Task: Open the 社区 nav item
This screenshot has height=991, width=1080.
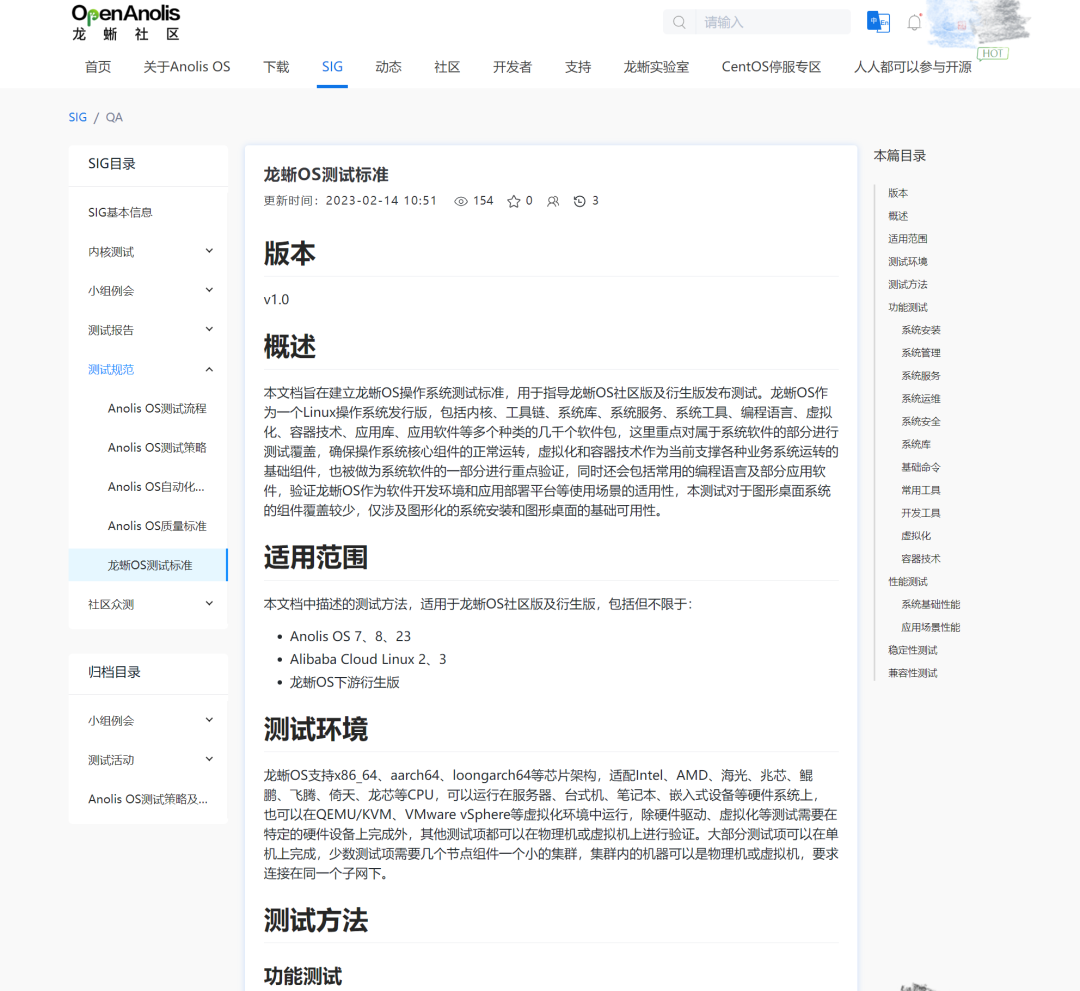Action: pyautogui.click(x=447, y=67)
